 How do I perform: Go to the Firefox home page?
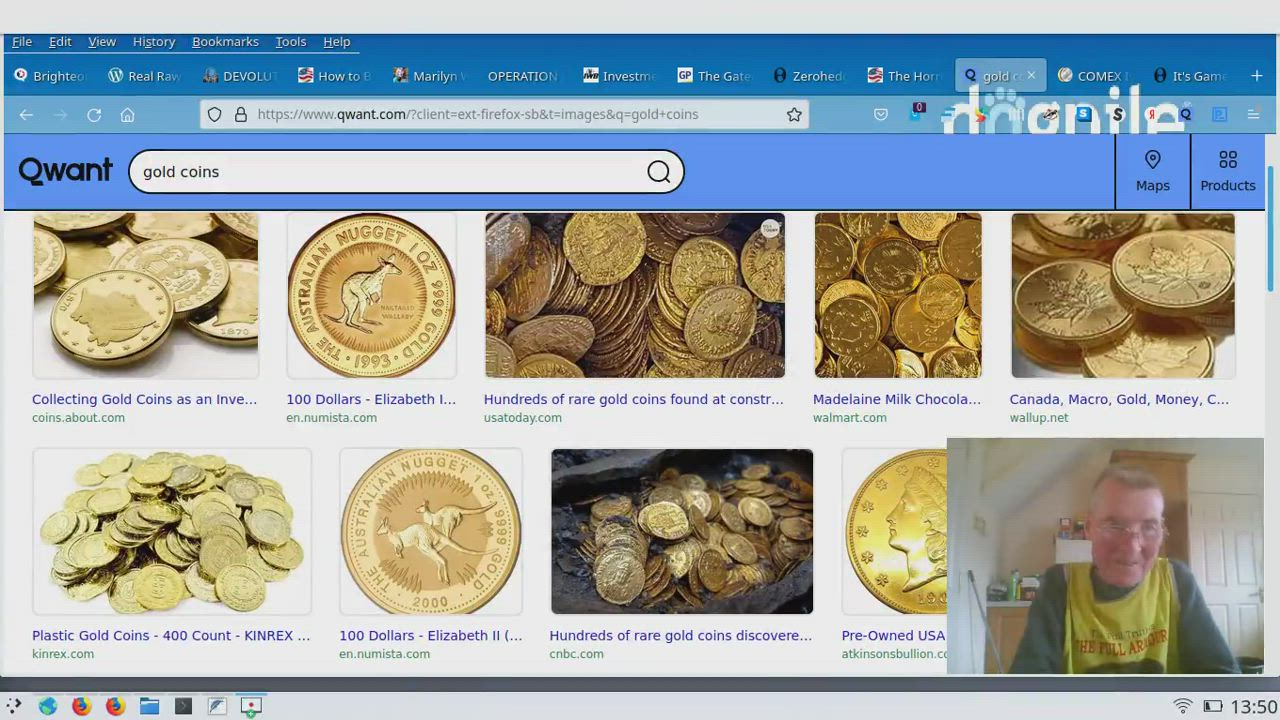point(127,115)
